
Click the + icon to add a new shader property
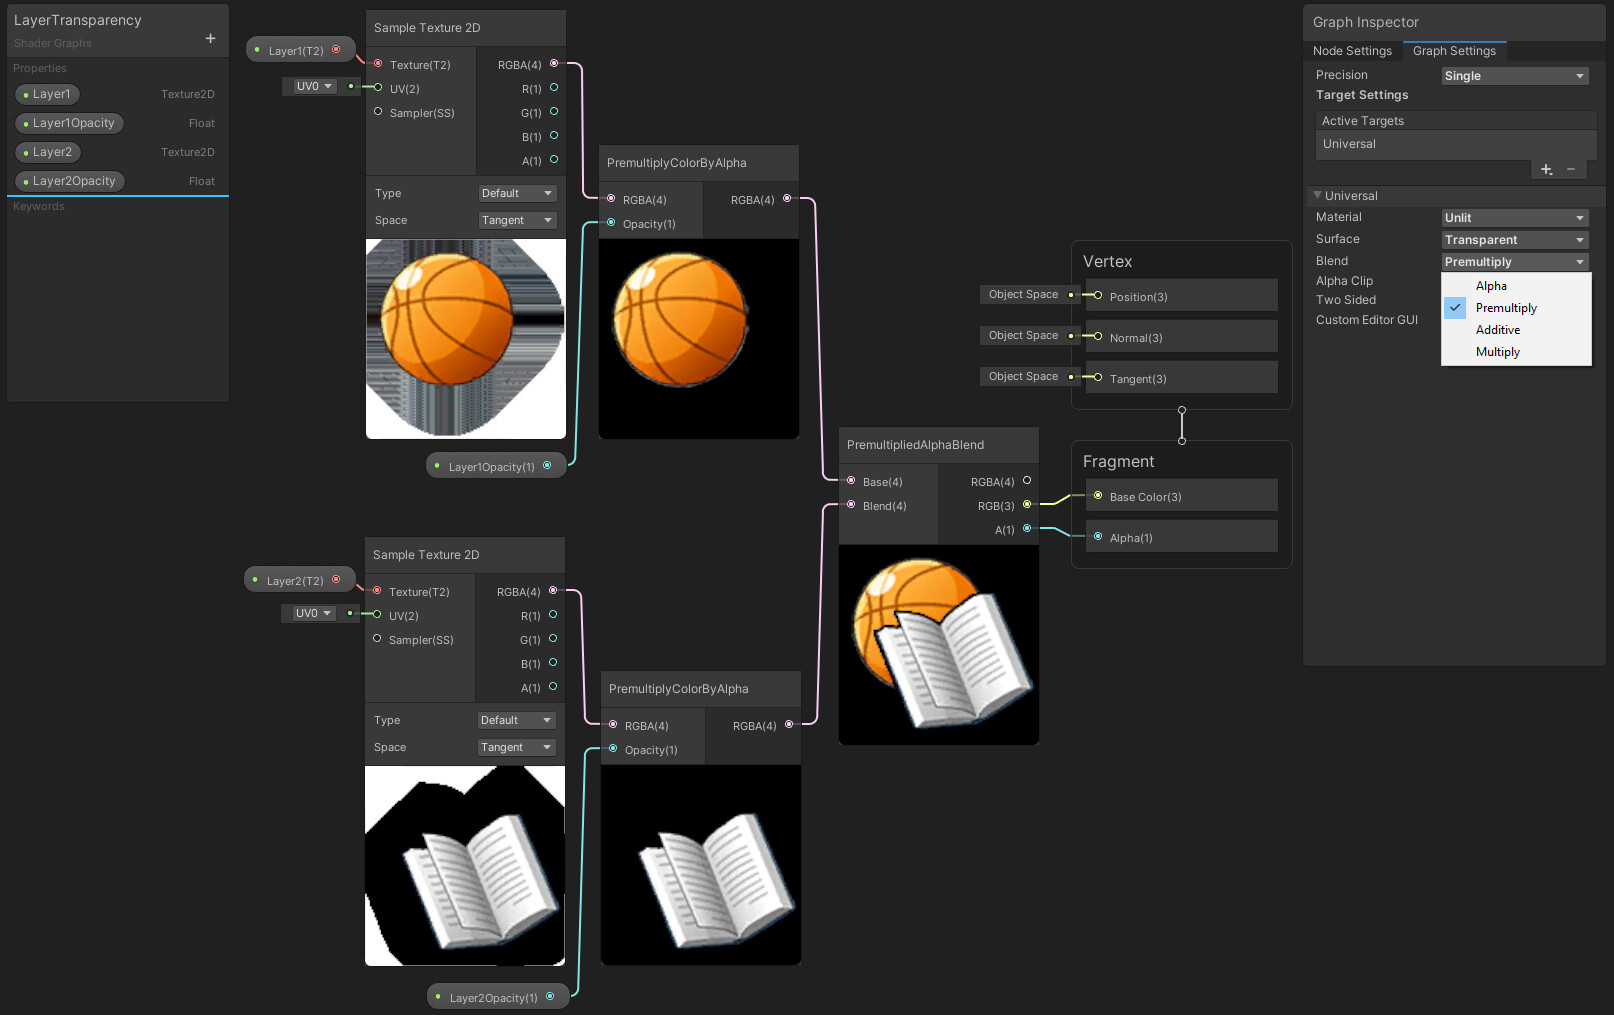(209, 37)
